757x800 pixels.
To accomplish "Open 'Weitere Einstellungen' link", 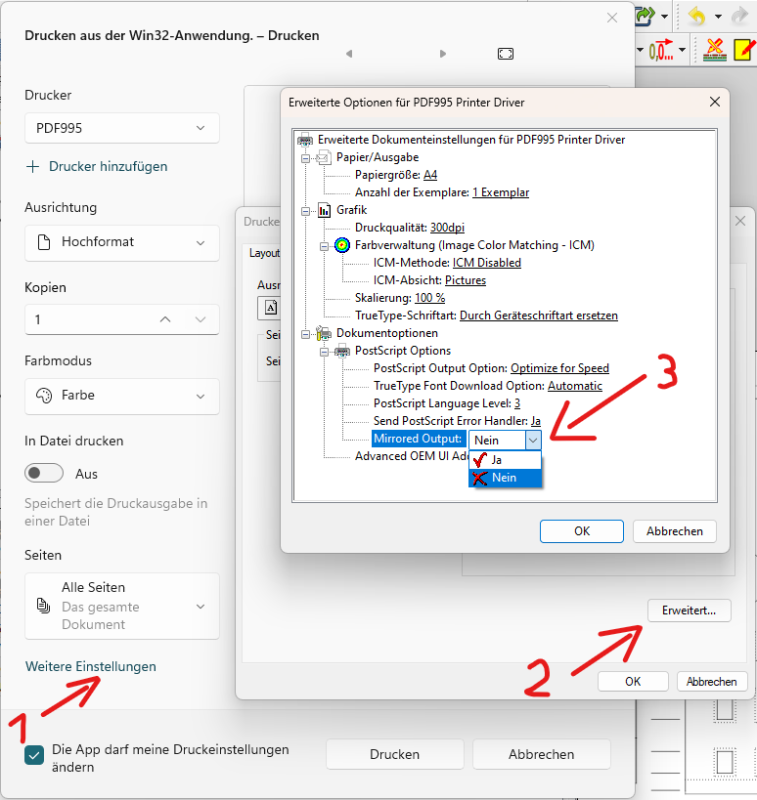I will point(90,666).
